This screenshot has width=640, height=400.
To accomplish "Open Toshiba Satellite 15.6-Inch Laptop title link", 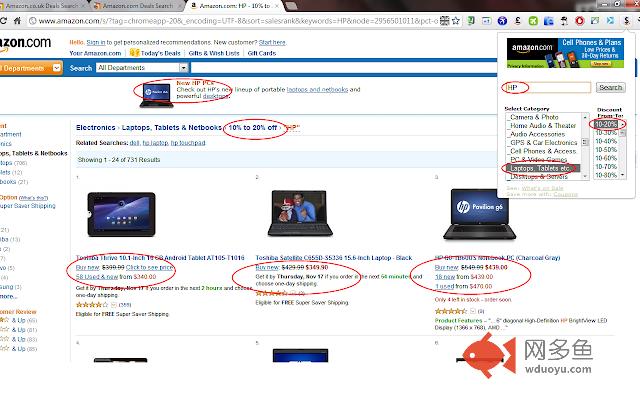I will 333,258.
